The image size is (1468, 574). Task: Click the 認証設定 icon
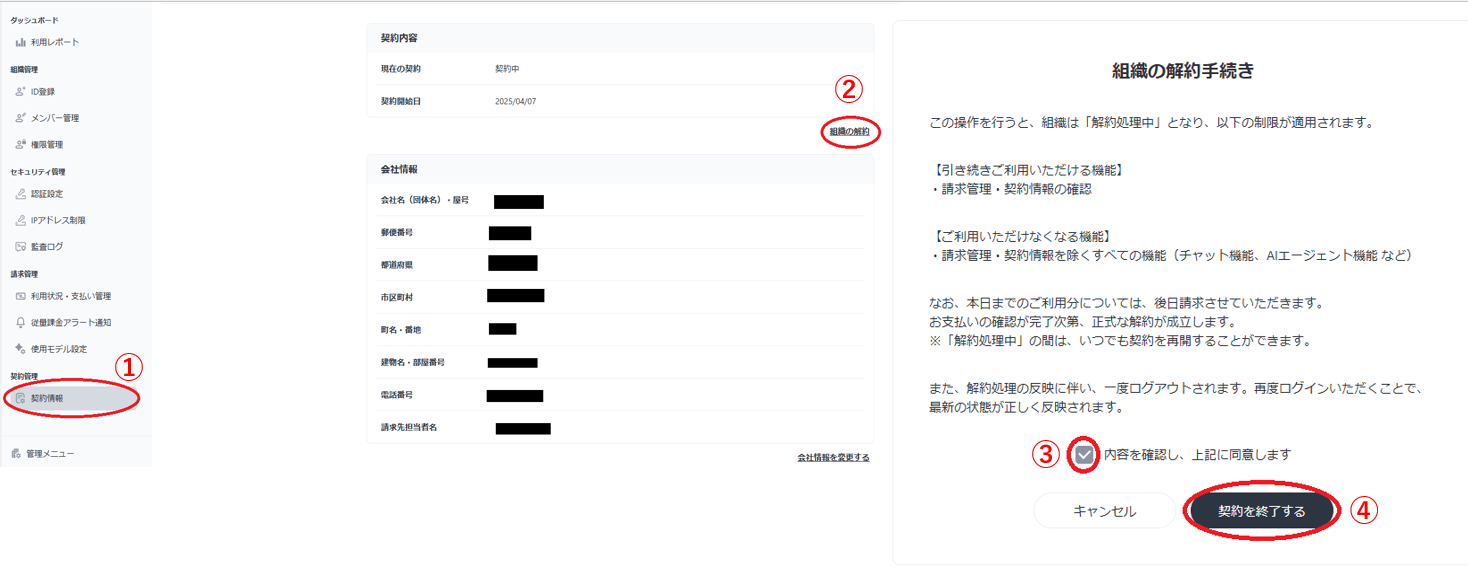(x=20, y=194)
